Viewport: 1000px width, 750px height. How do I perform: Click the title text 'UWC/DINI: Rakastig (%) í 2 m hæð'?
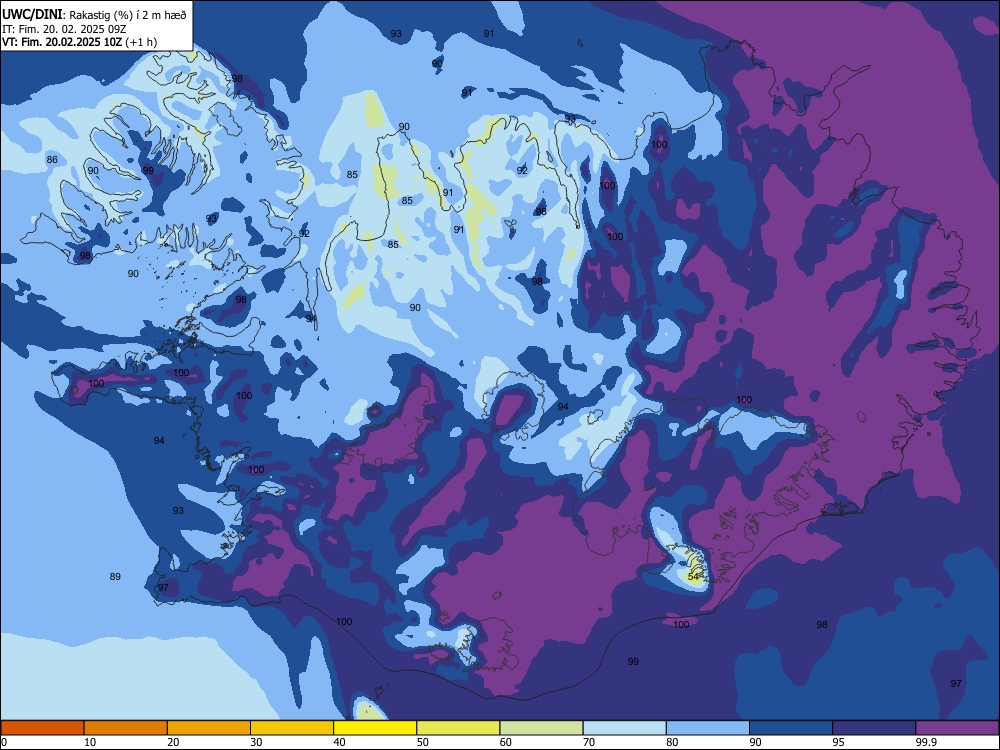pyautogui.click(x=94, y=15)
